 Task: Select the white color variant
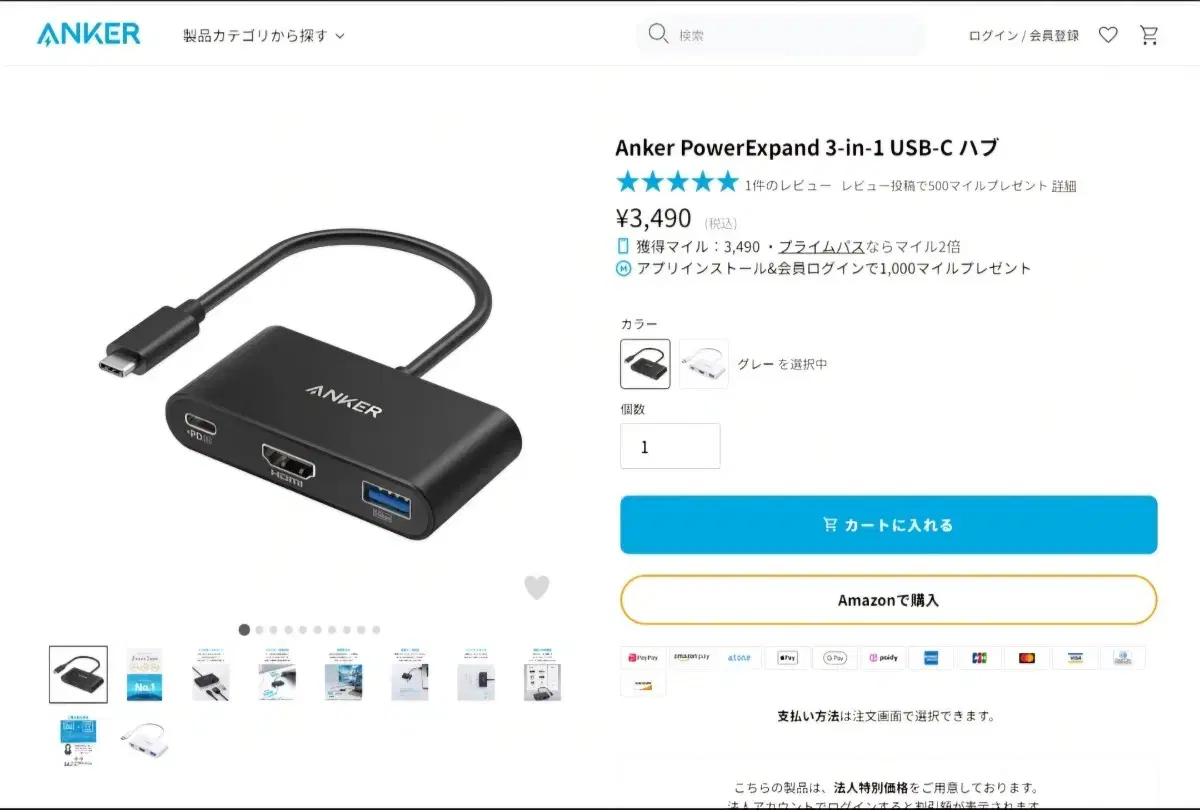pos(704,364)
